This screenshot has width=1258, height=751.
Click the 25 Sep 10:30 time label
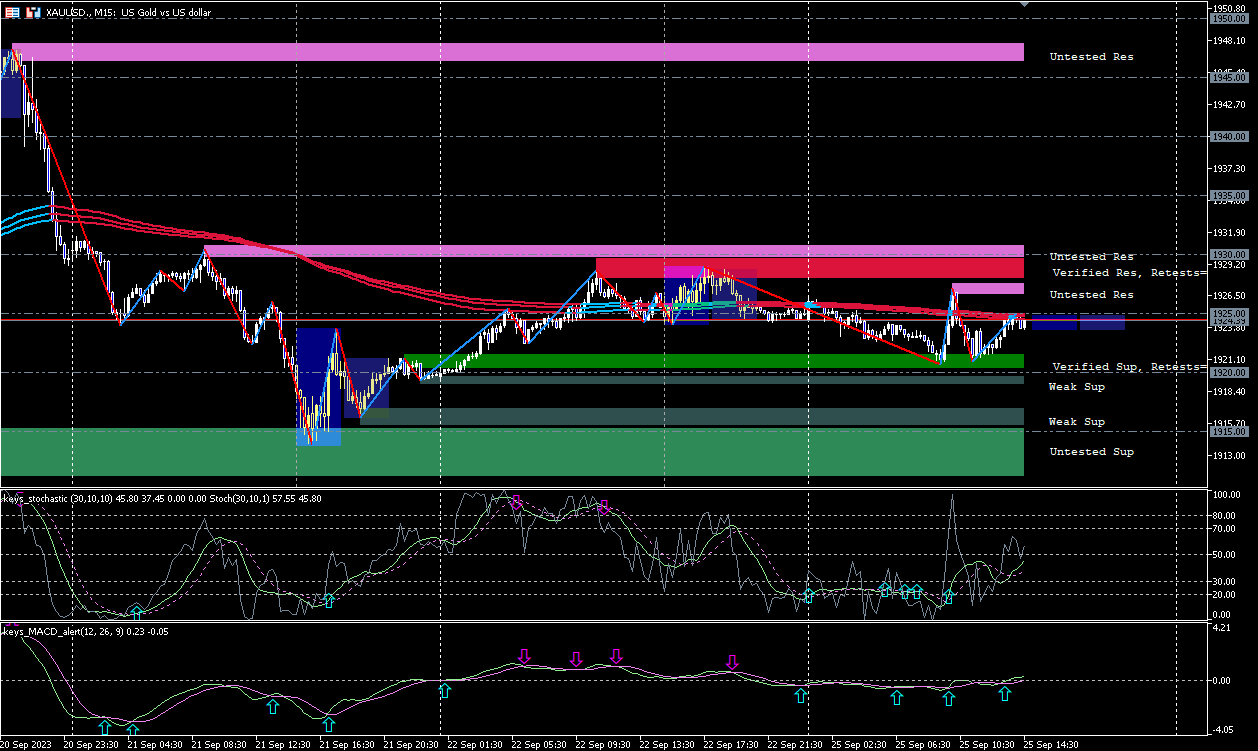click(987, 744)
